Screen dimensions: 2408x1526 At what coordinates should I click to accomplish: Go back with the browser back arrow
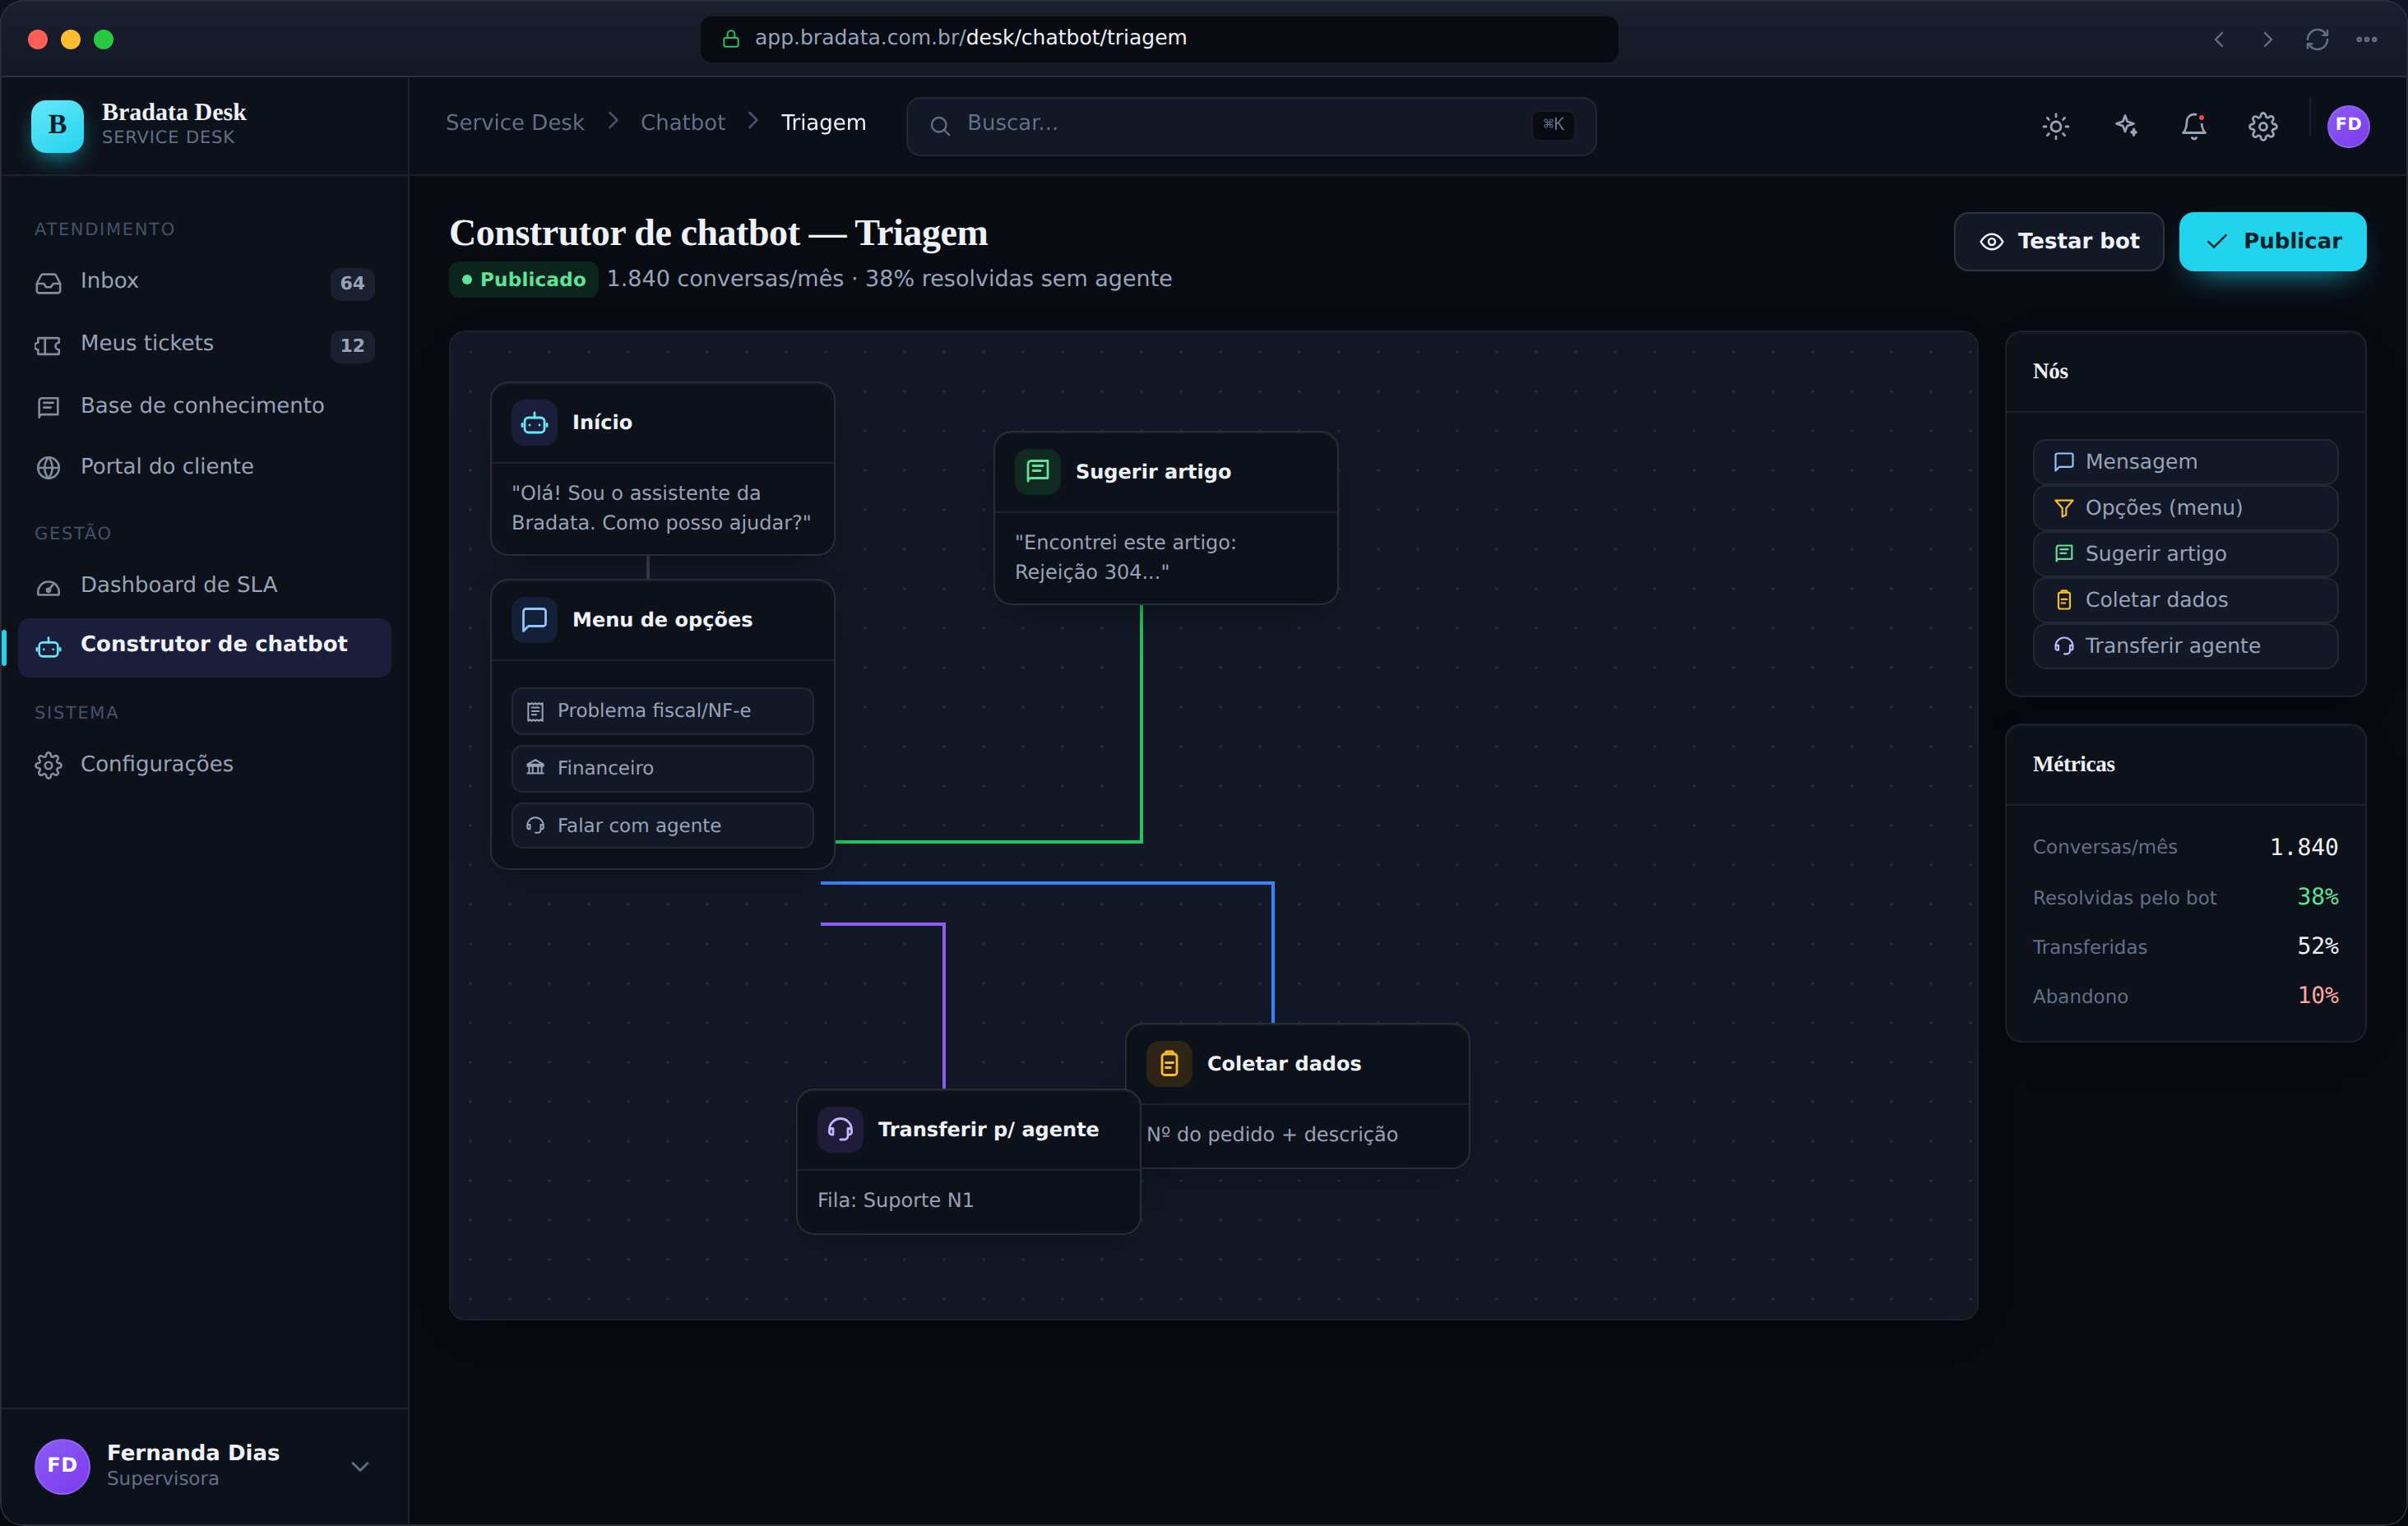click(2219, 39)
